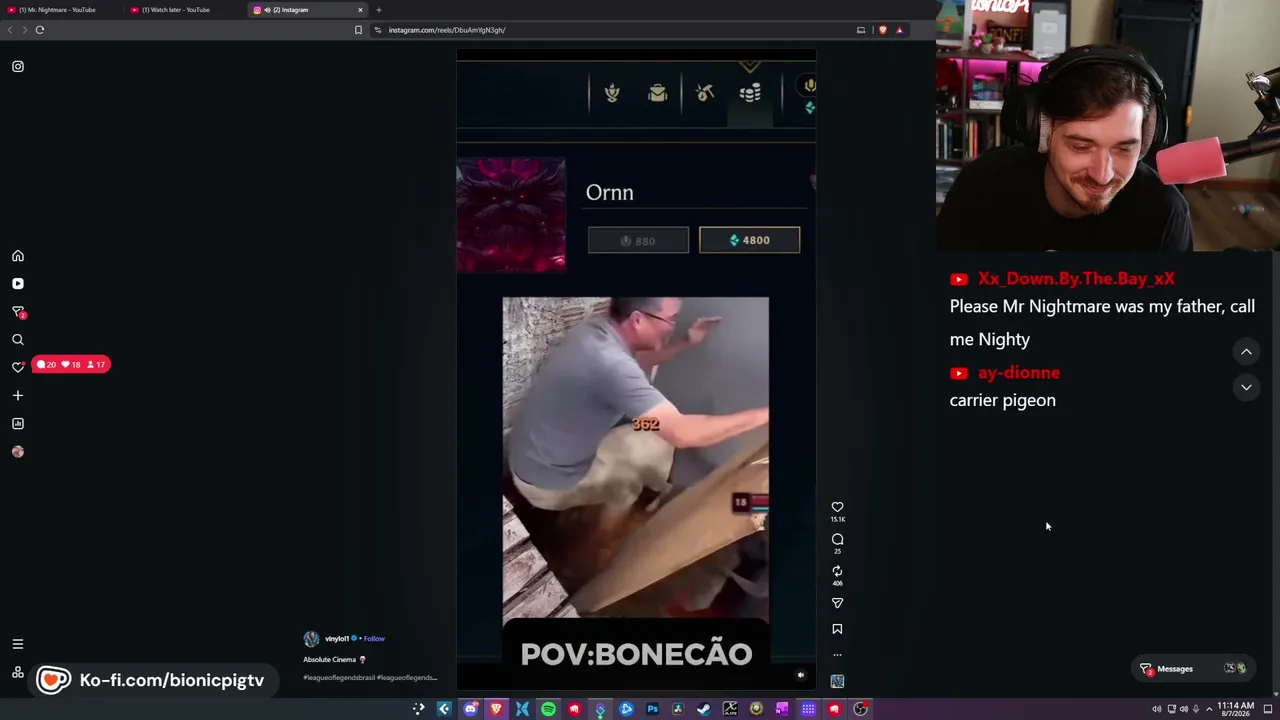The height and width of the screenshot is (720, 1280).
Task: Open OBS Studio from the taskbar
Action: click(860, 709)
